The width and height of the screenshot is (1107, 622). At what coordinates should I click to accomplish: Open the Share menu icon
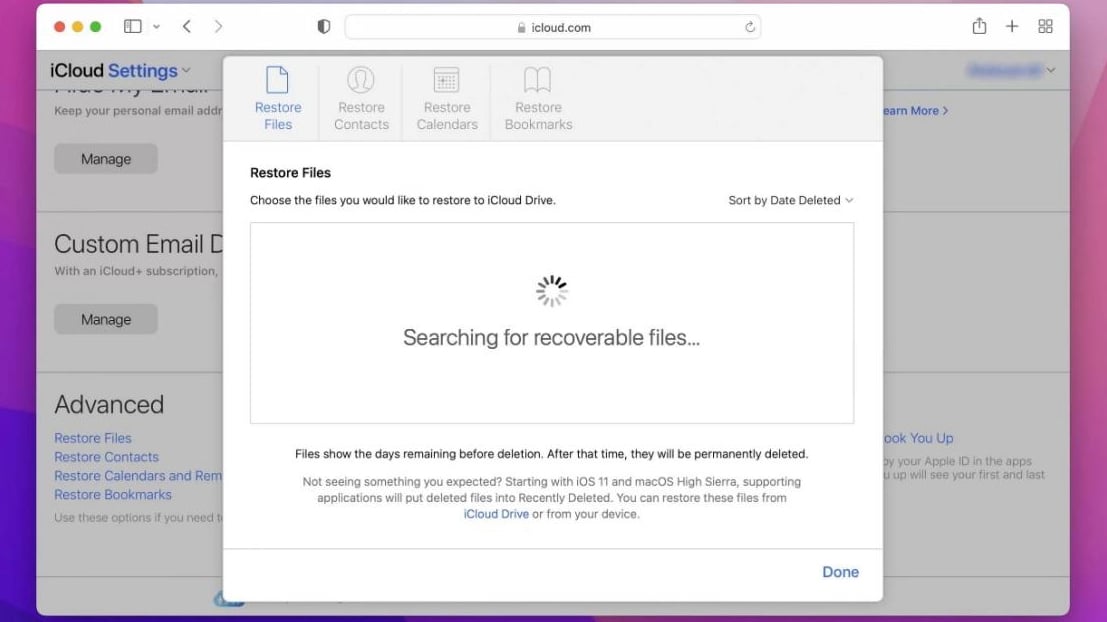(979, 26)
